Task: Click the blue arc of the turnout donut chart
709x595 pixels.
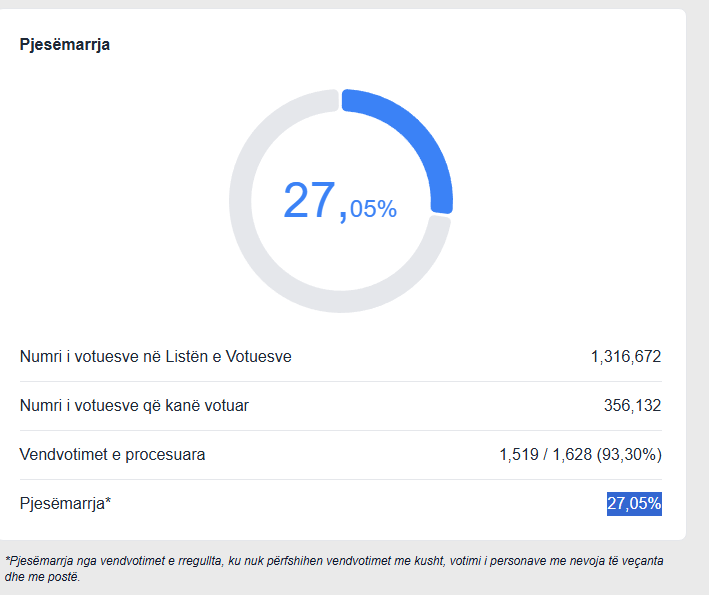Action: (422, 140)
